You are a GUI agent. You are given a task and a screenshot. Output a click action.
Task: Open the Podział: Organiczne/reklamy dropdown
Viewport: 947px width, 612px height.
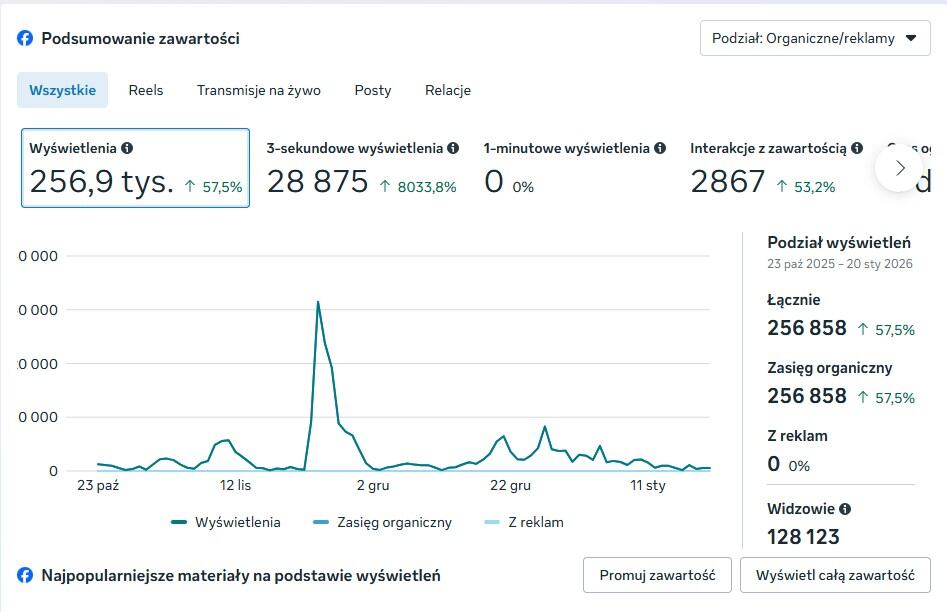(x=815, y=39)
